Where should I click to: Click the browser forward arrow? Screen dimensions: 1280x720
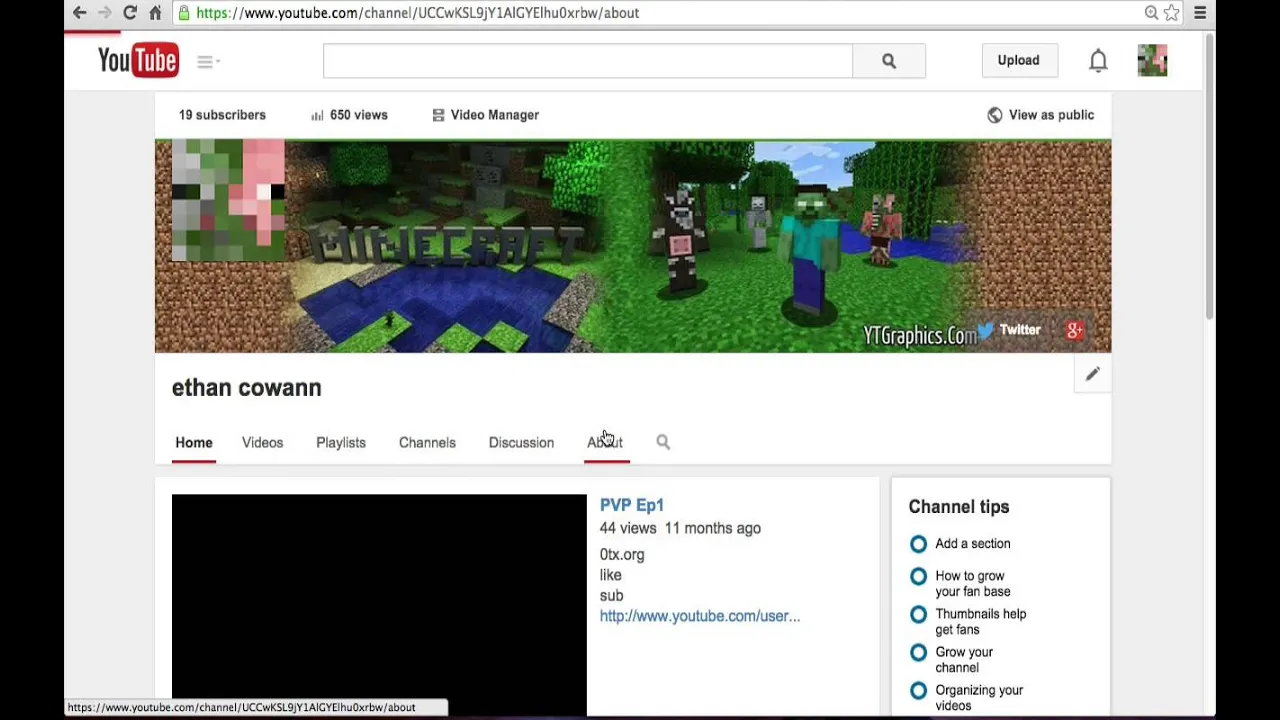tap(105, 13)
